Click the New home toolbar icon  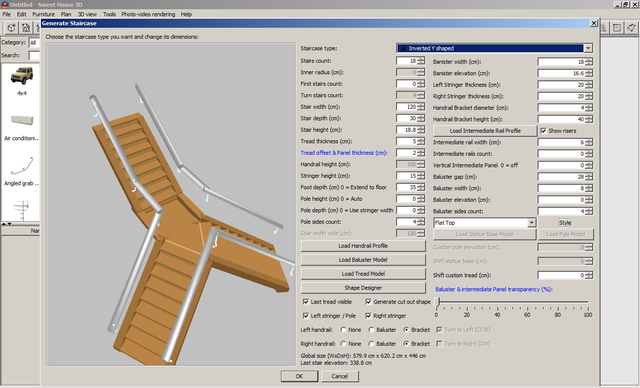point(11,28)
